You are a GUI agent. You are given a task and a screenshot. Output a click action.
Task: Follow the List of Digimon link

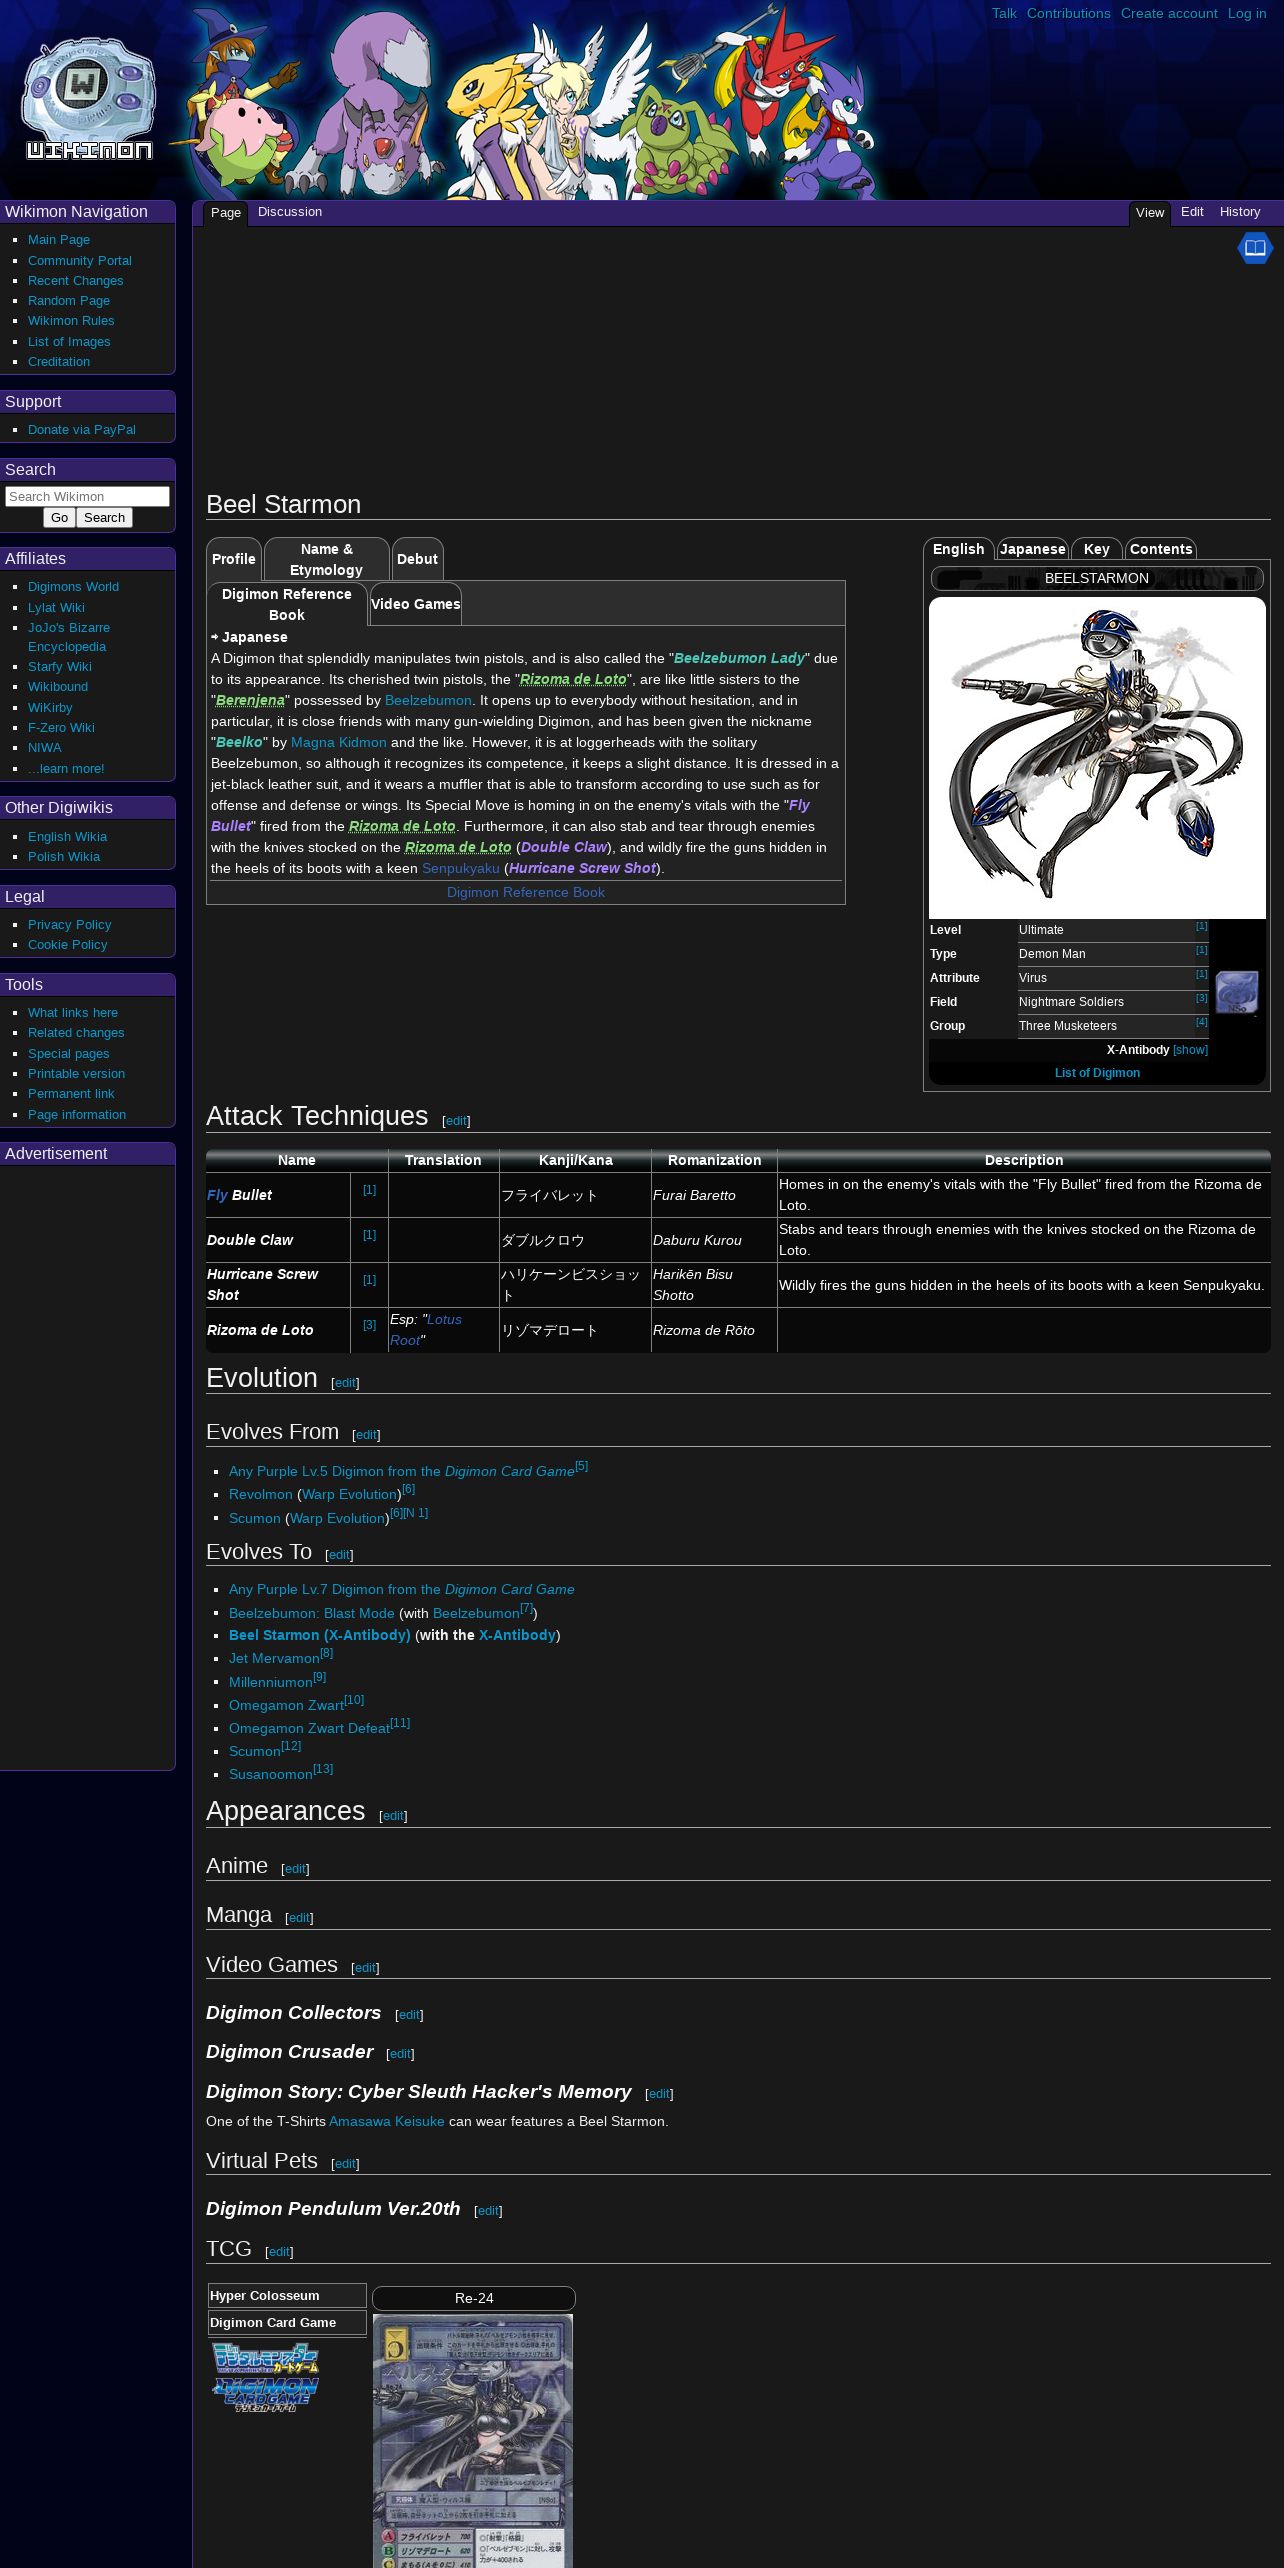(x=1096, y=1073)
